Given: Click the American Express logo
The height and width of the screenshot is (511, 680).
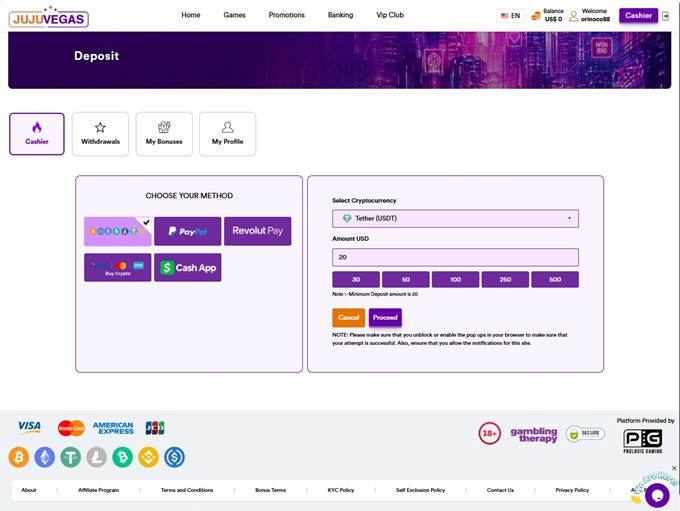Looking at the screenshot, I should click(x=113, y=428).
